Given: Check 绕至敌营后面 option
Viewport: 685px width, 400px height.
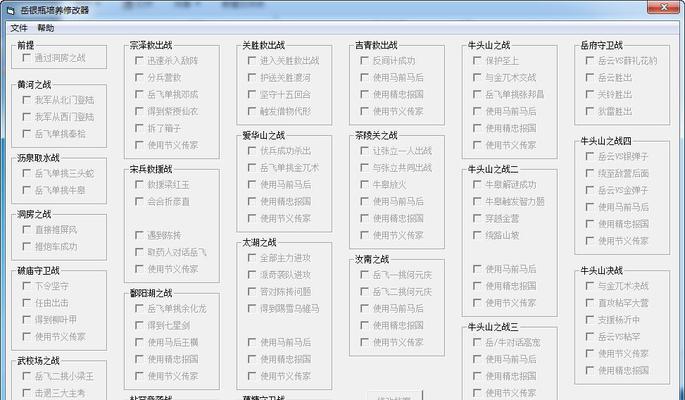Looking at the screenshot, I should pyautogui.click(x=590, y=173).
